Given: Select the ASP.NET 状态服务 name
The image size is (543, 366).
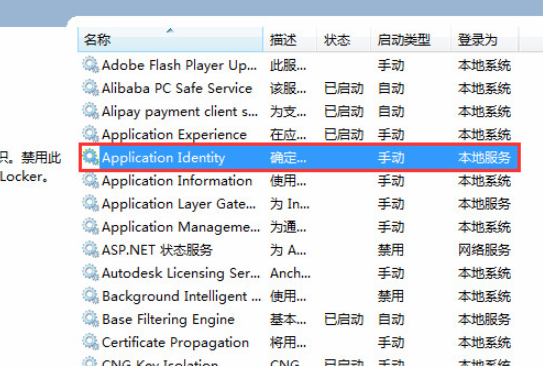Looking at the screenshot, I should point(157,250).
